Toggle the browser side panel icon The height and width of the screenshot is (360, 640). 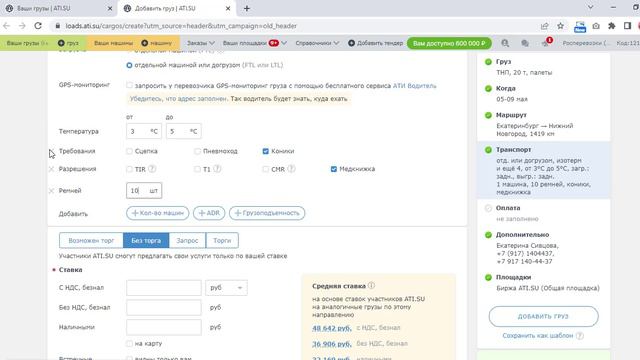pyautogui.click(x=627, y=26)
